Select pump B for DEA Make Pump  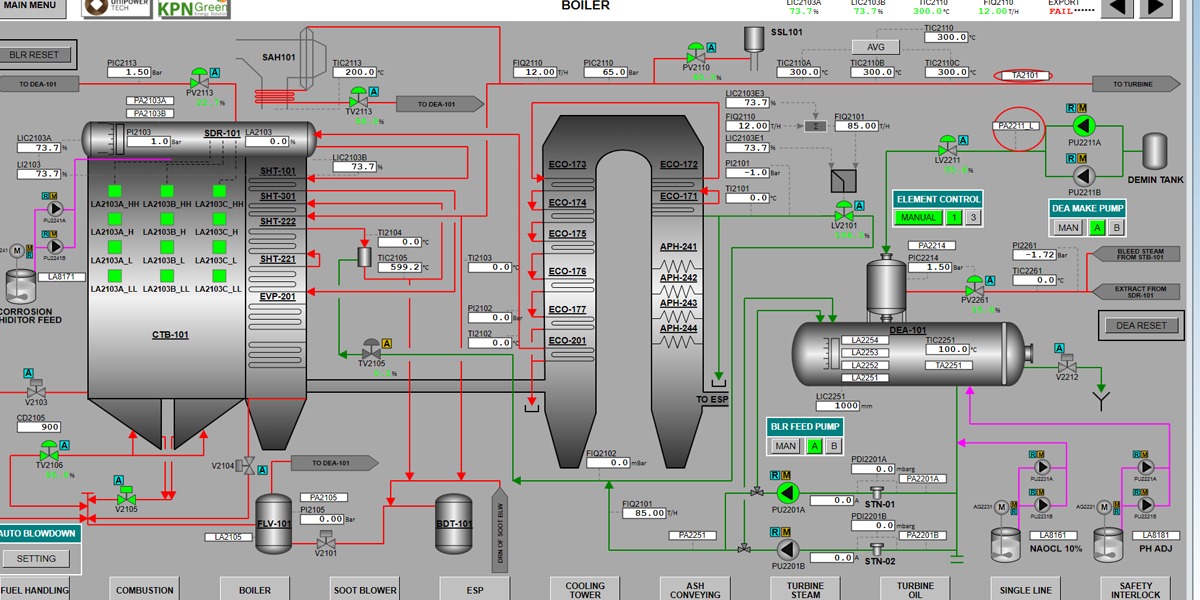pos(1117,228)
